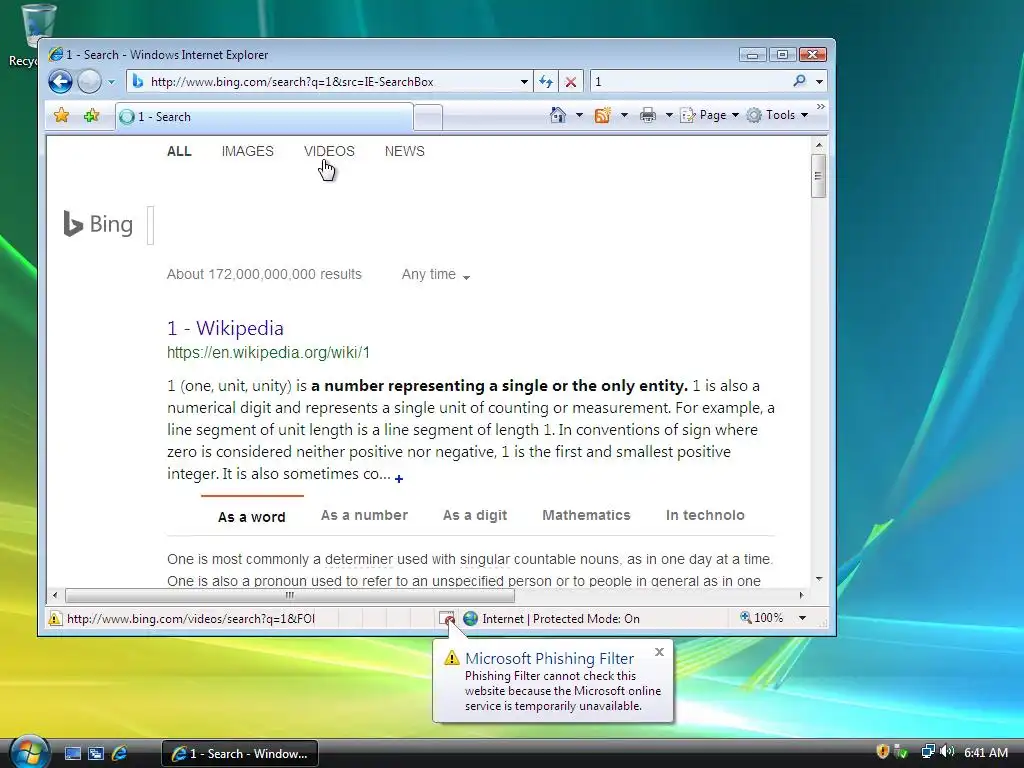Select the 'As a digit' tab
Viewport: 1024px width, 768px height.
(x=475, y=515)
